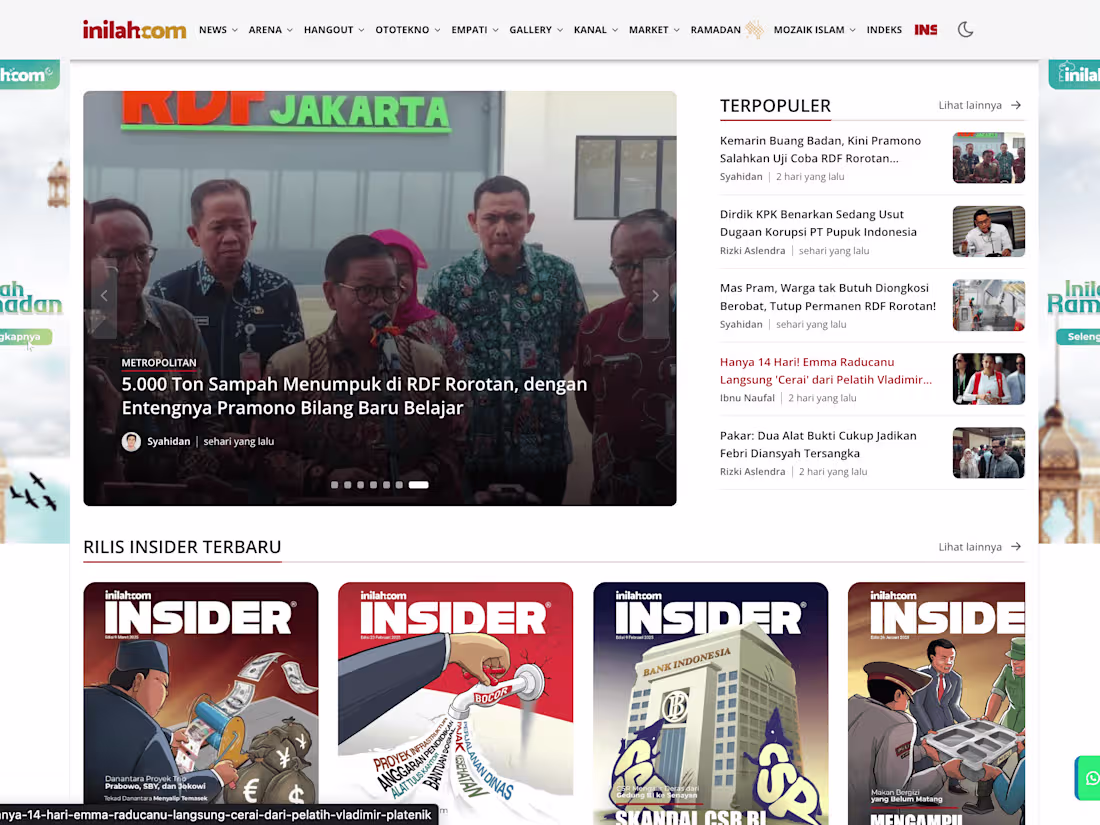The image size is (1100, 825).
Task: Click the red INS icon in navbar
Action: pyautogui.click(x=925, y=29)
